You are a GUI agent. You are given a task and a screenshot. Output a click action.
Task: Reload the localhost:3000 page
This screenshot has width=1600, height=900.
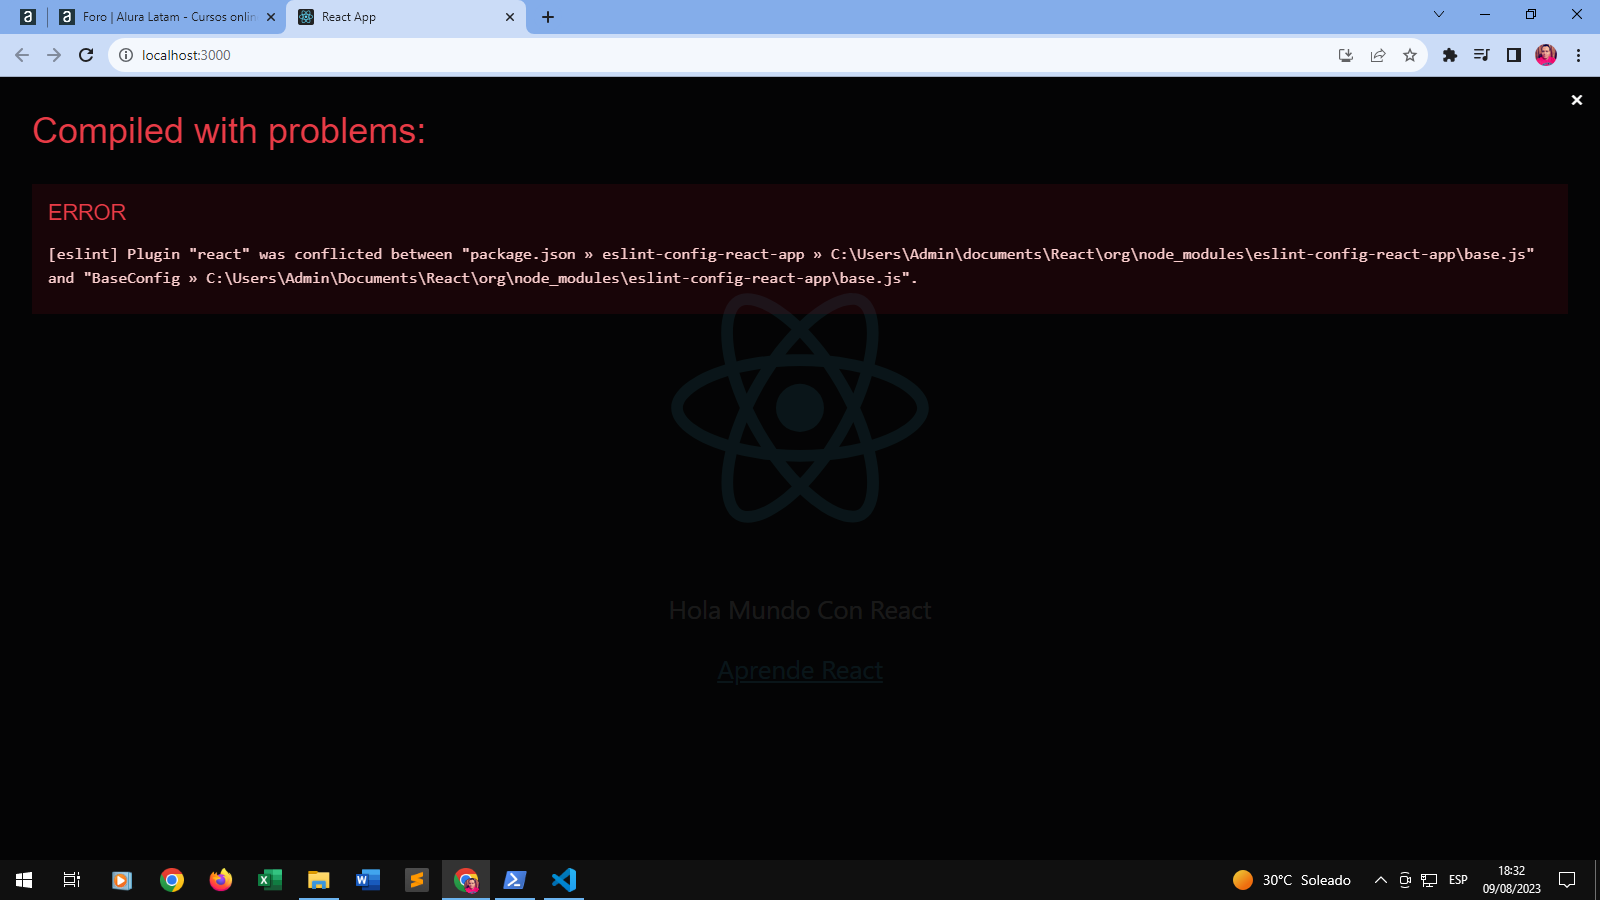[86, 55]
